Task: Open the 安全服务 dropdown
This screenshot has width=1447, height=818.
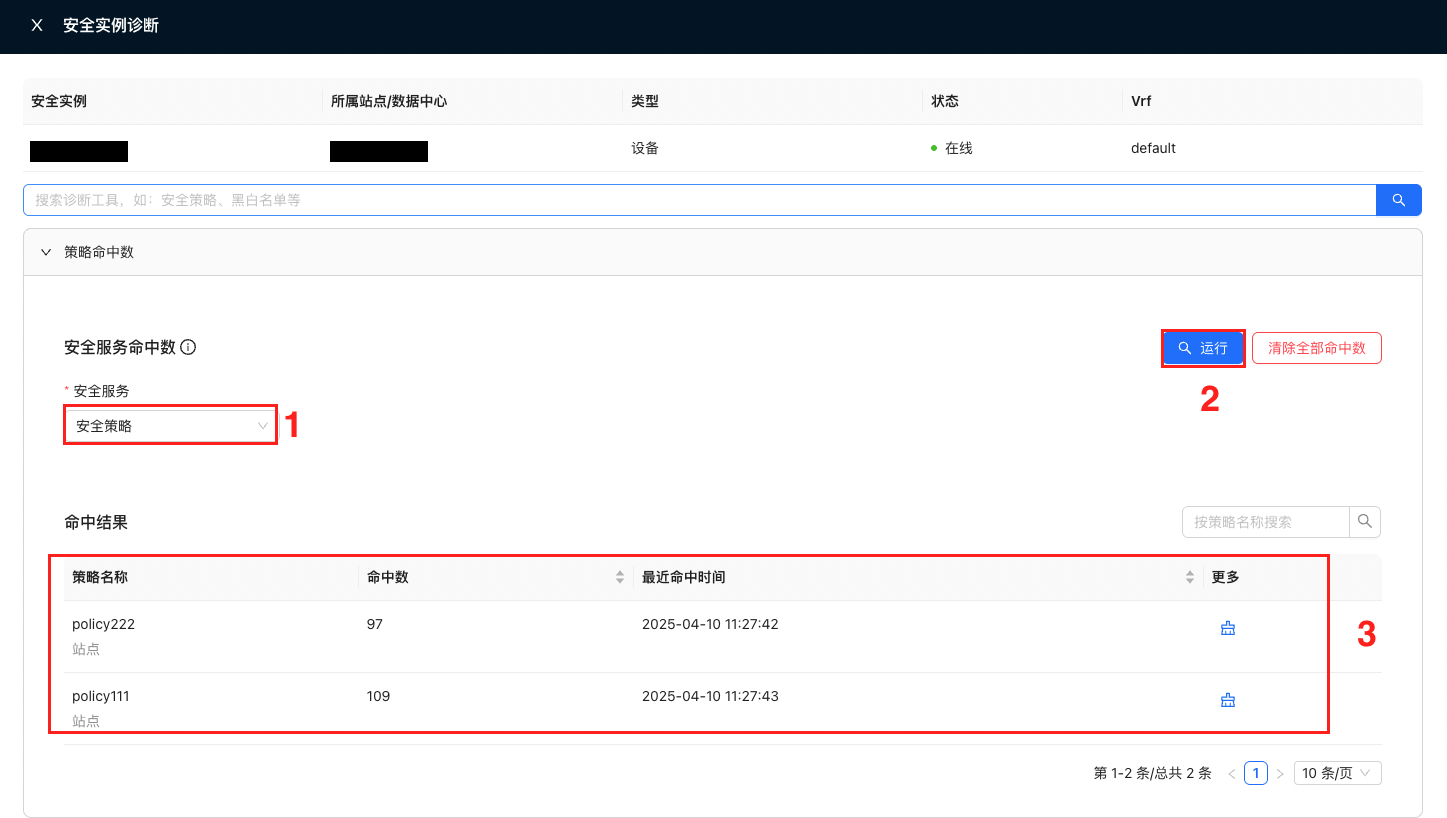Action: tap(170, 426)
